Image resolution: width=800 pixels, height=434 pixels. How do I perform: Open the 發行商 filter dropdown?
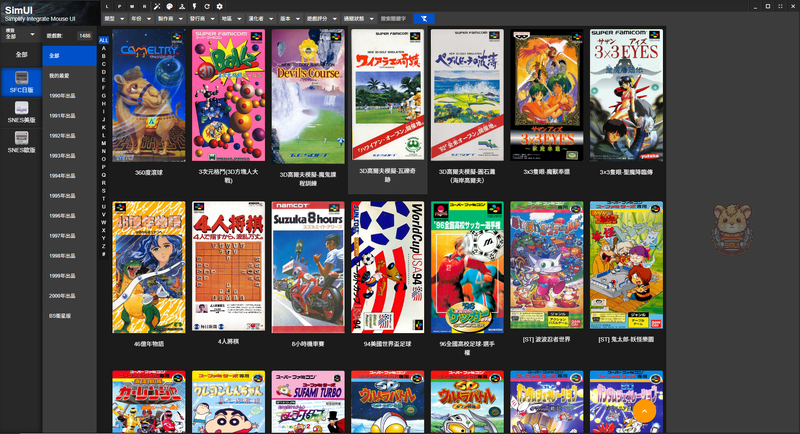(x=202, y=18)
